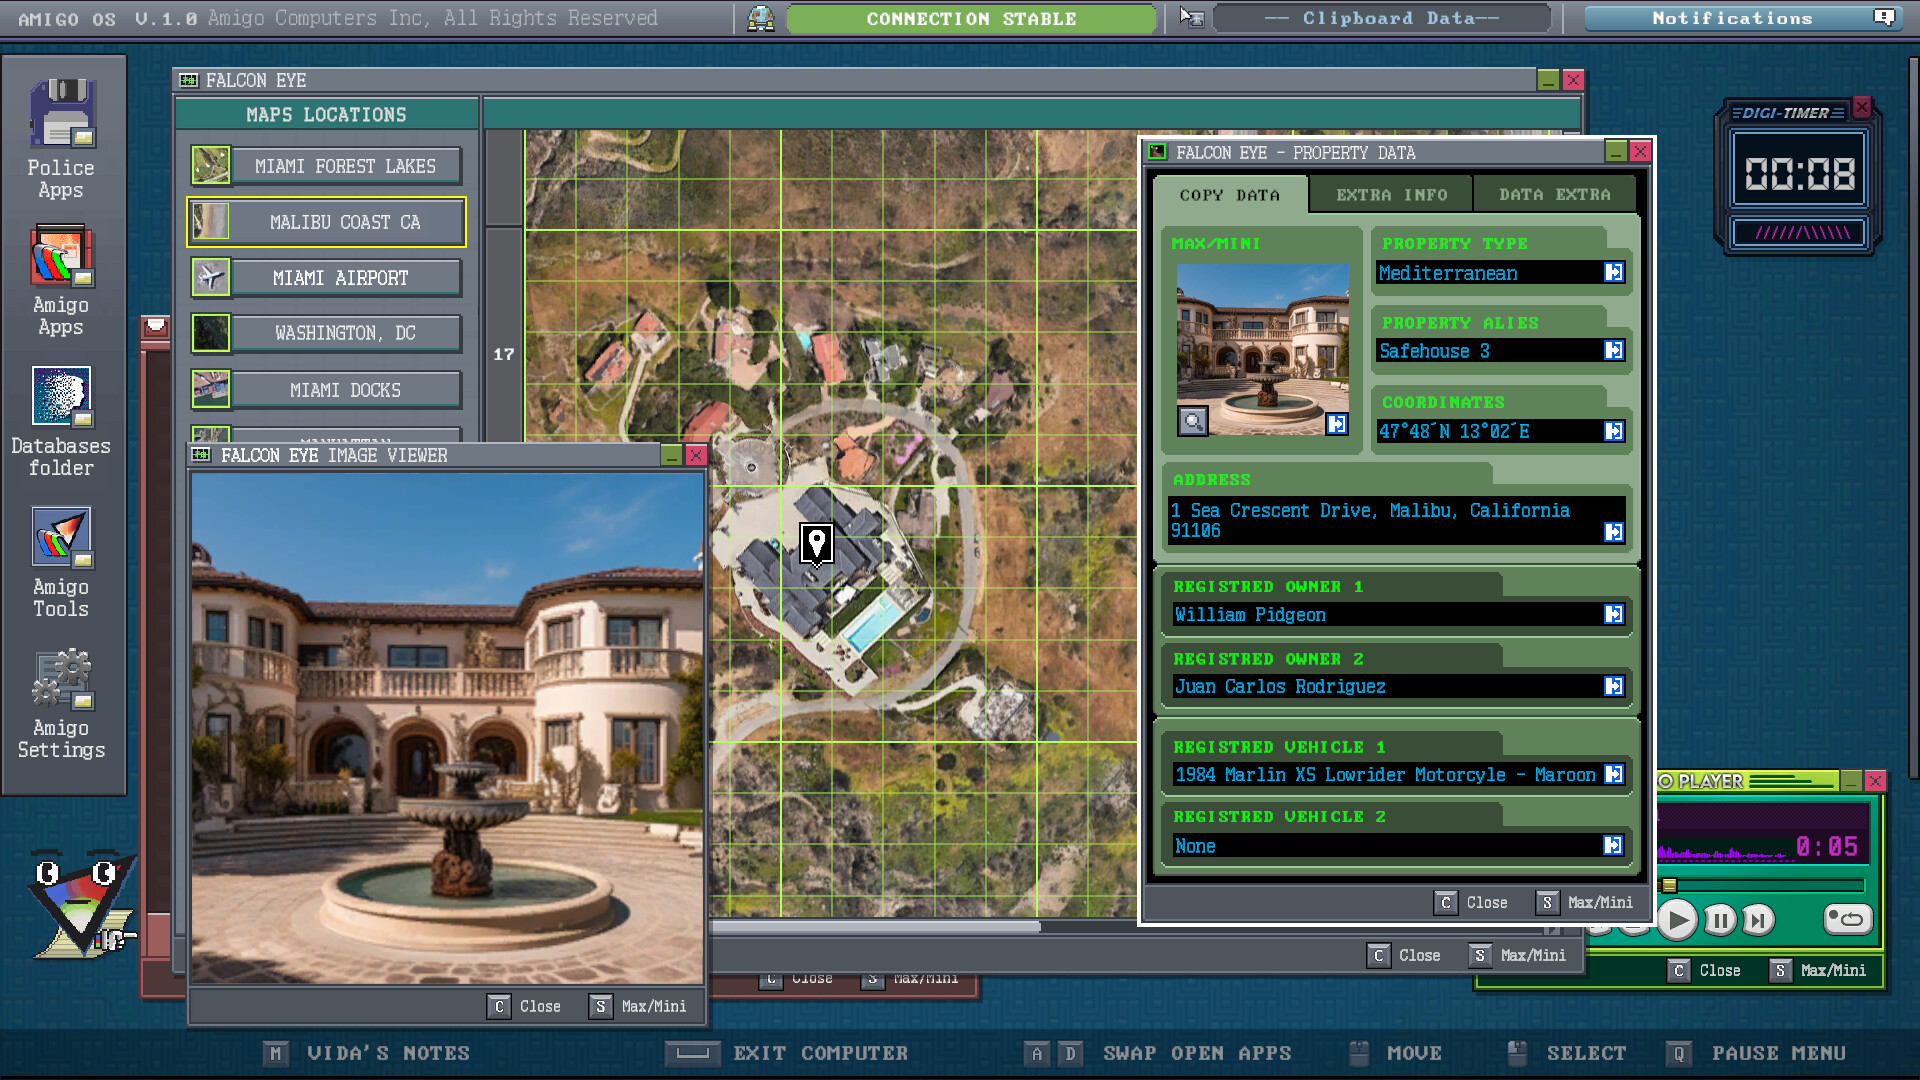
Task: Open the DATA EXTRA tab
Action: (1555, 194)
